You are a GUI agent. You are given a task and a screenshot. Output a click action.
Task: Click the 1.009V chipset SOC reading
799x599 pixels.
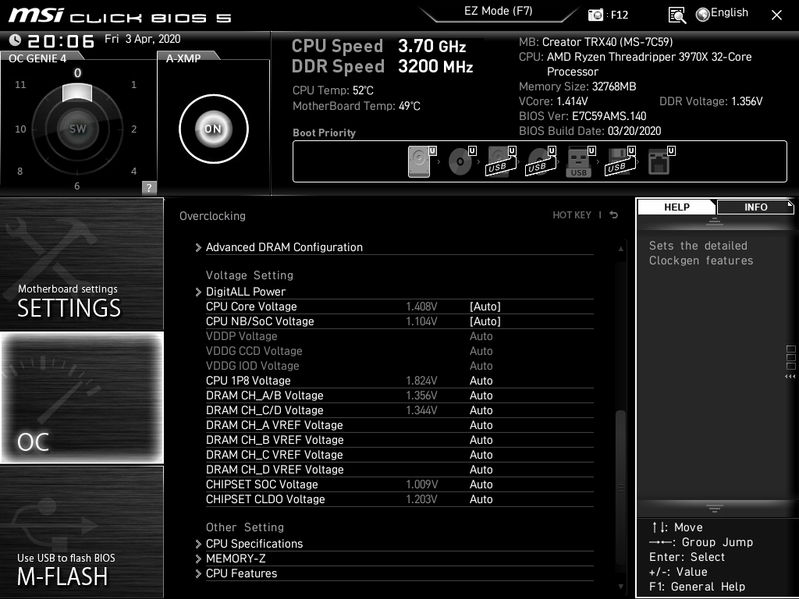[x=421, y=484]
